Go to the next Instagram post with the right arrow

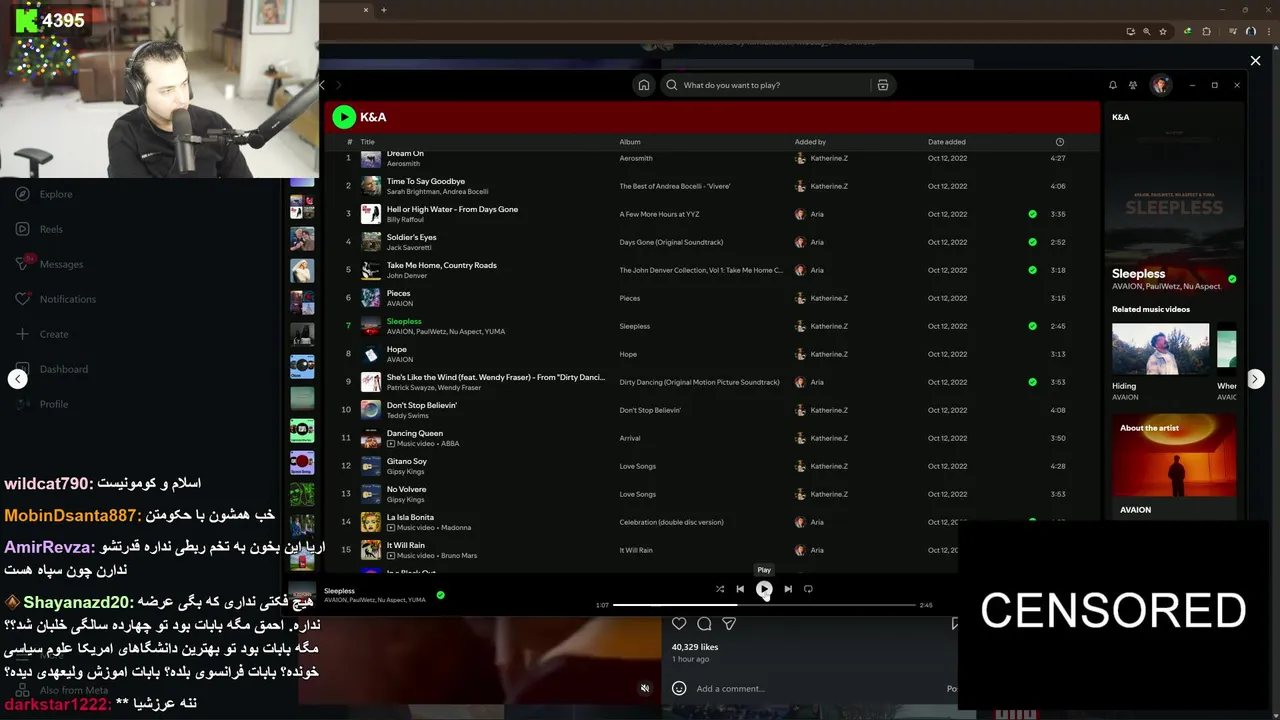(x=1255, y=379)
